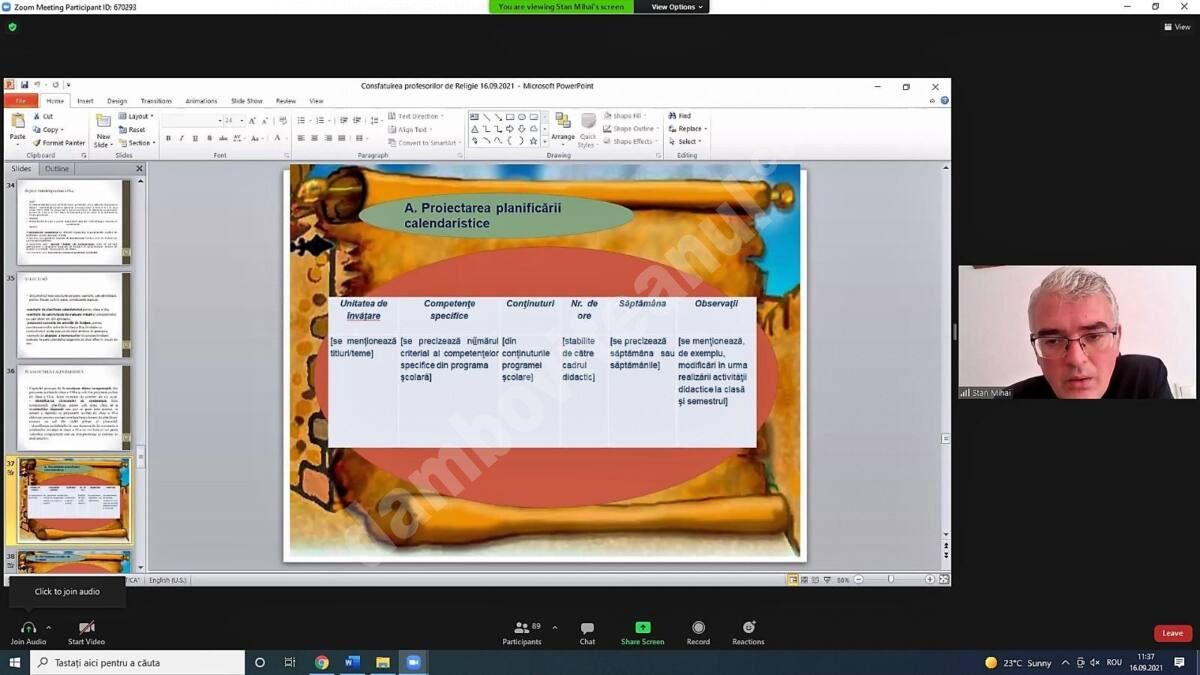Click the Arrange icon in Drawing group
1200x675 pixels.
563,122
